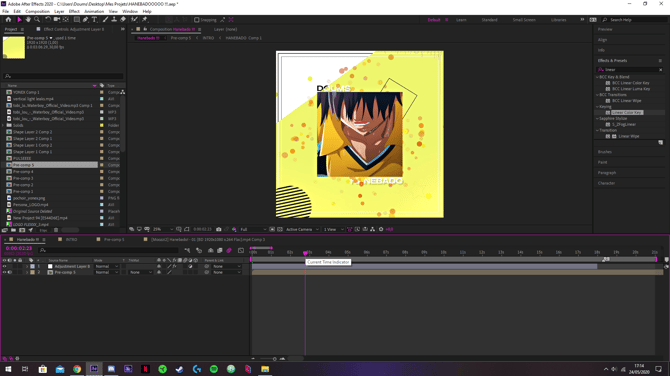This screenshot has height=376, width=670.
Task: Open the 1 View layout dropdown
Action: [x=333, y=229]
